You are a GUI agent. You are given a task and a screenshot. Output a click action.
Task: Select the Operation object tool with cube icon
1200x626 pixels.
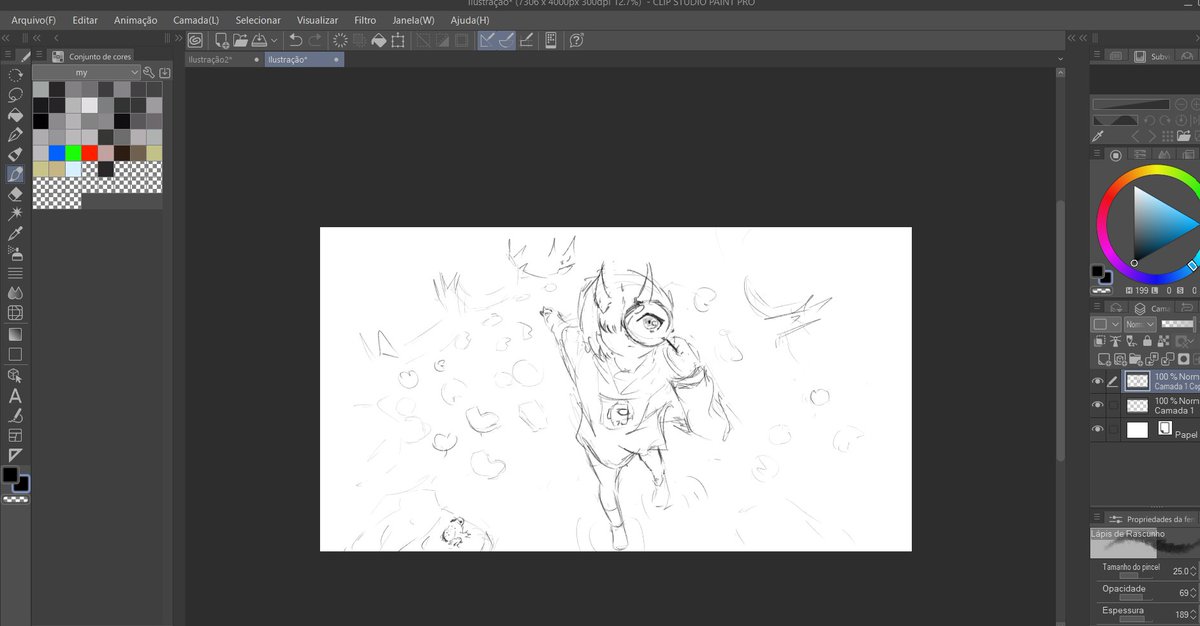pyautogui.click(x=15, y=375)
